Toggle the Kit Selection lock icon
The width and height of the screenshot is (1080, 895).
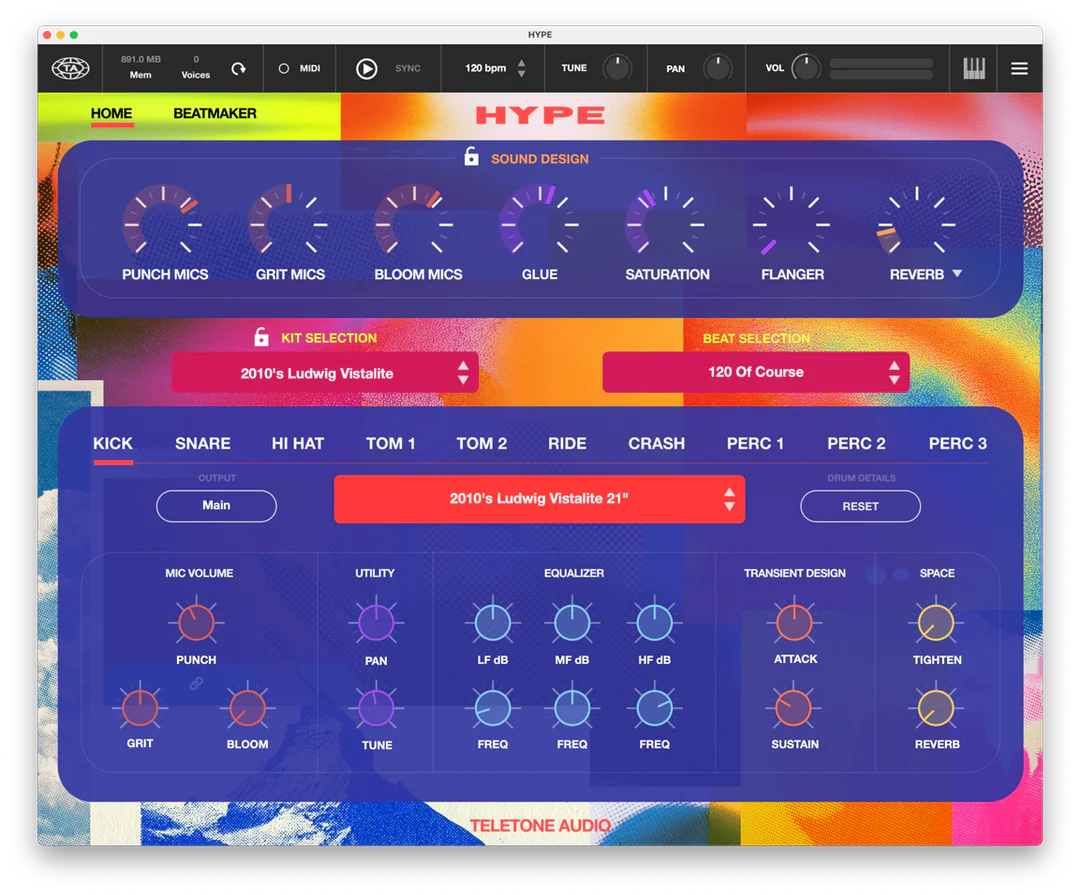coord(261,336)
